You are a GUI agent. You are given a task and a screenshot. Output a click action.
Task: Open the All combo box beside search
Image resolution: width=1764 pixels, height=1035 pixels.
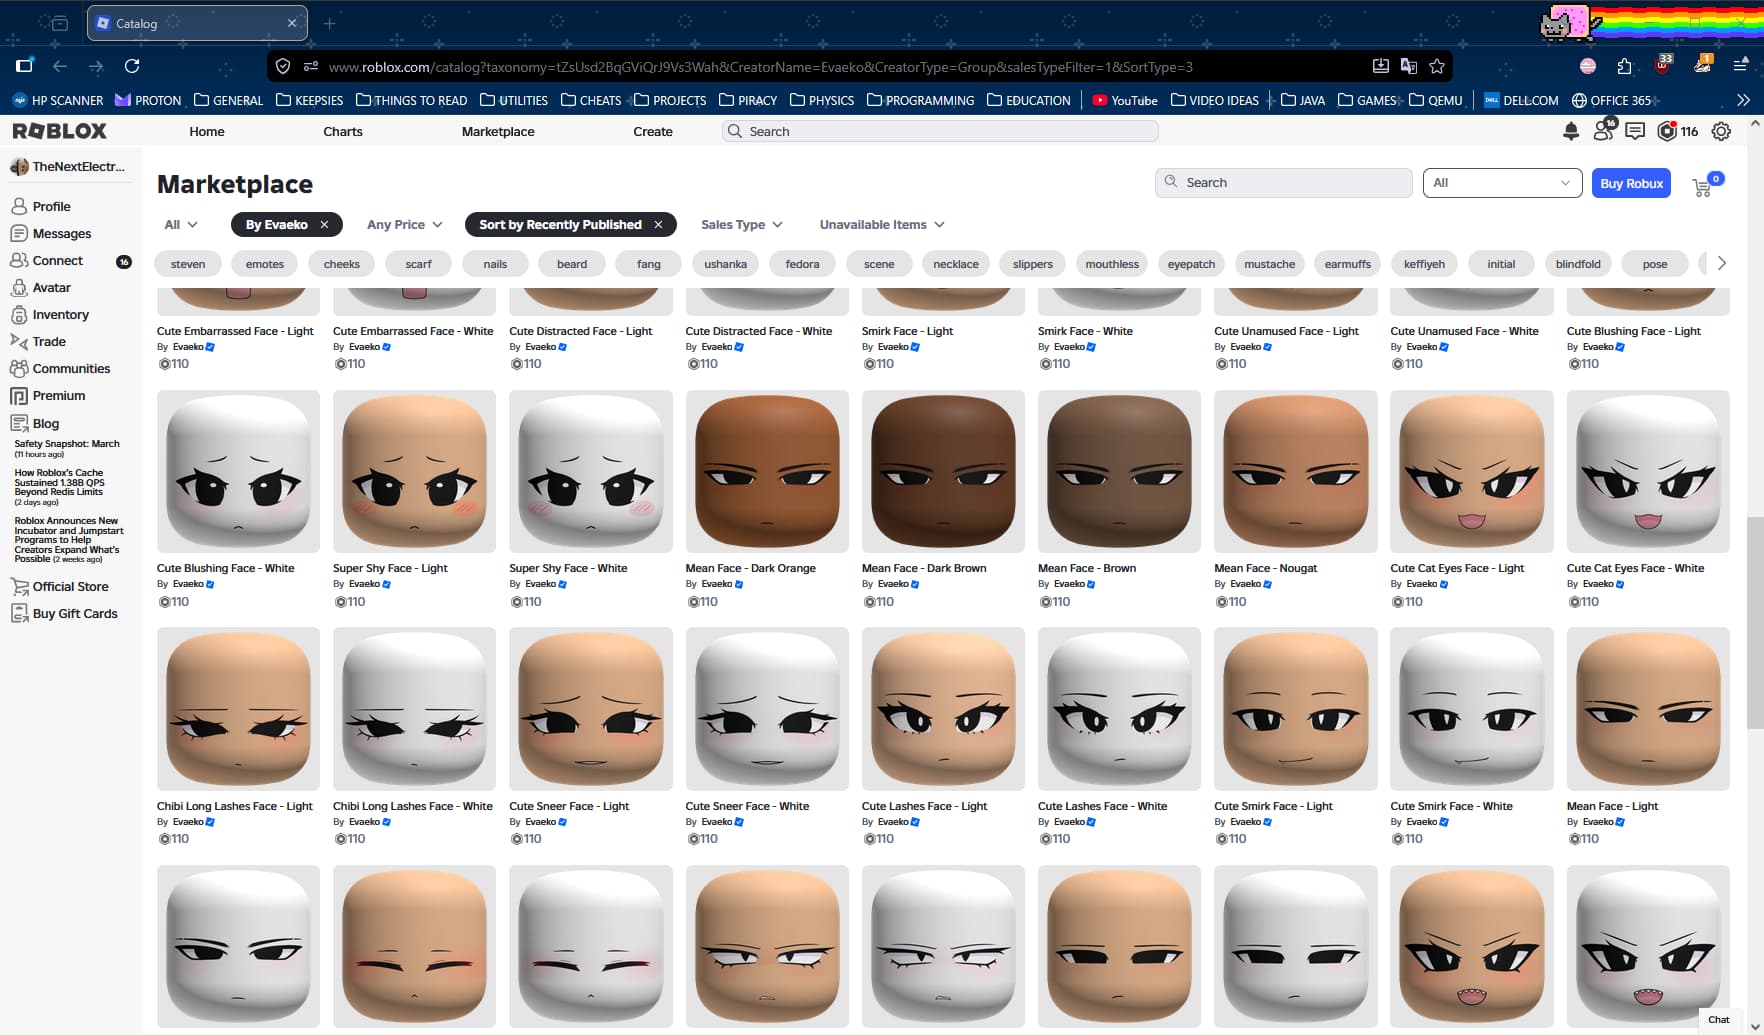click(1502, 183)
